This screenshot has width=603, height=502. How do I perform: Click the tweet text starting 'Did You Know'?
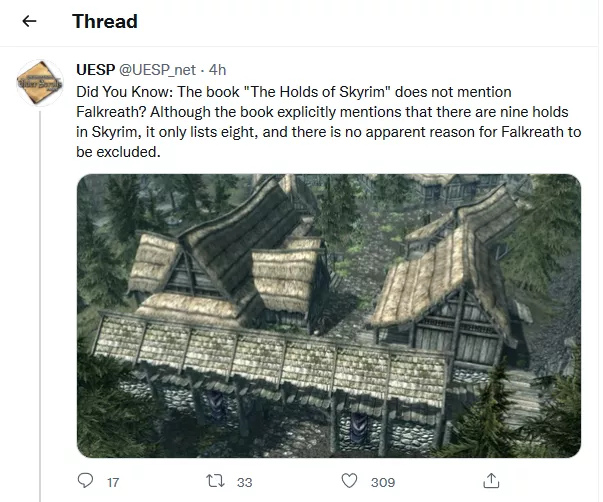[328, 122]
